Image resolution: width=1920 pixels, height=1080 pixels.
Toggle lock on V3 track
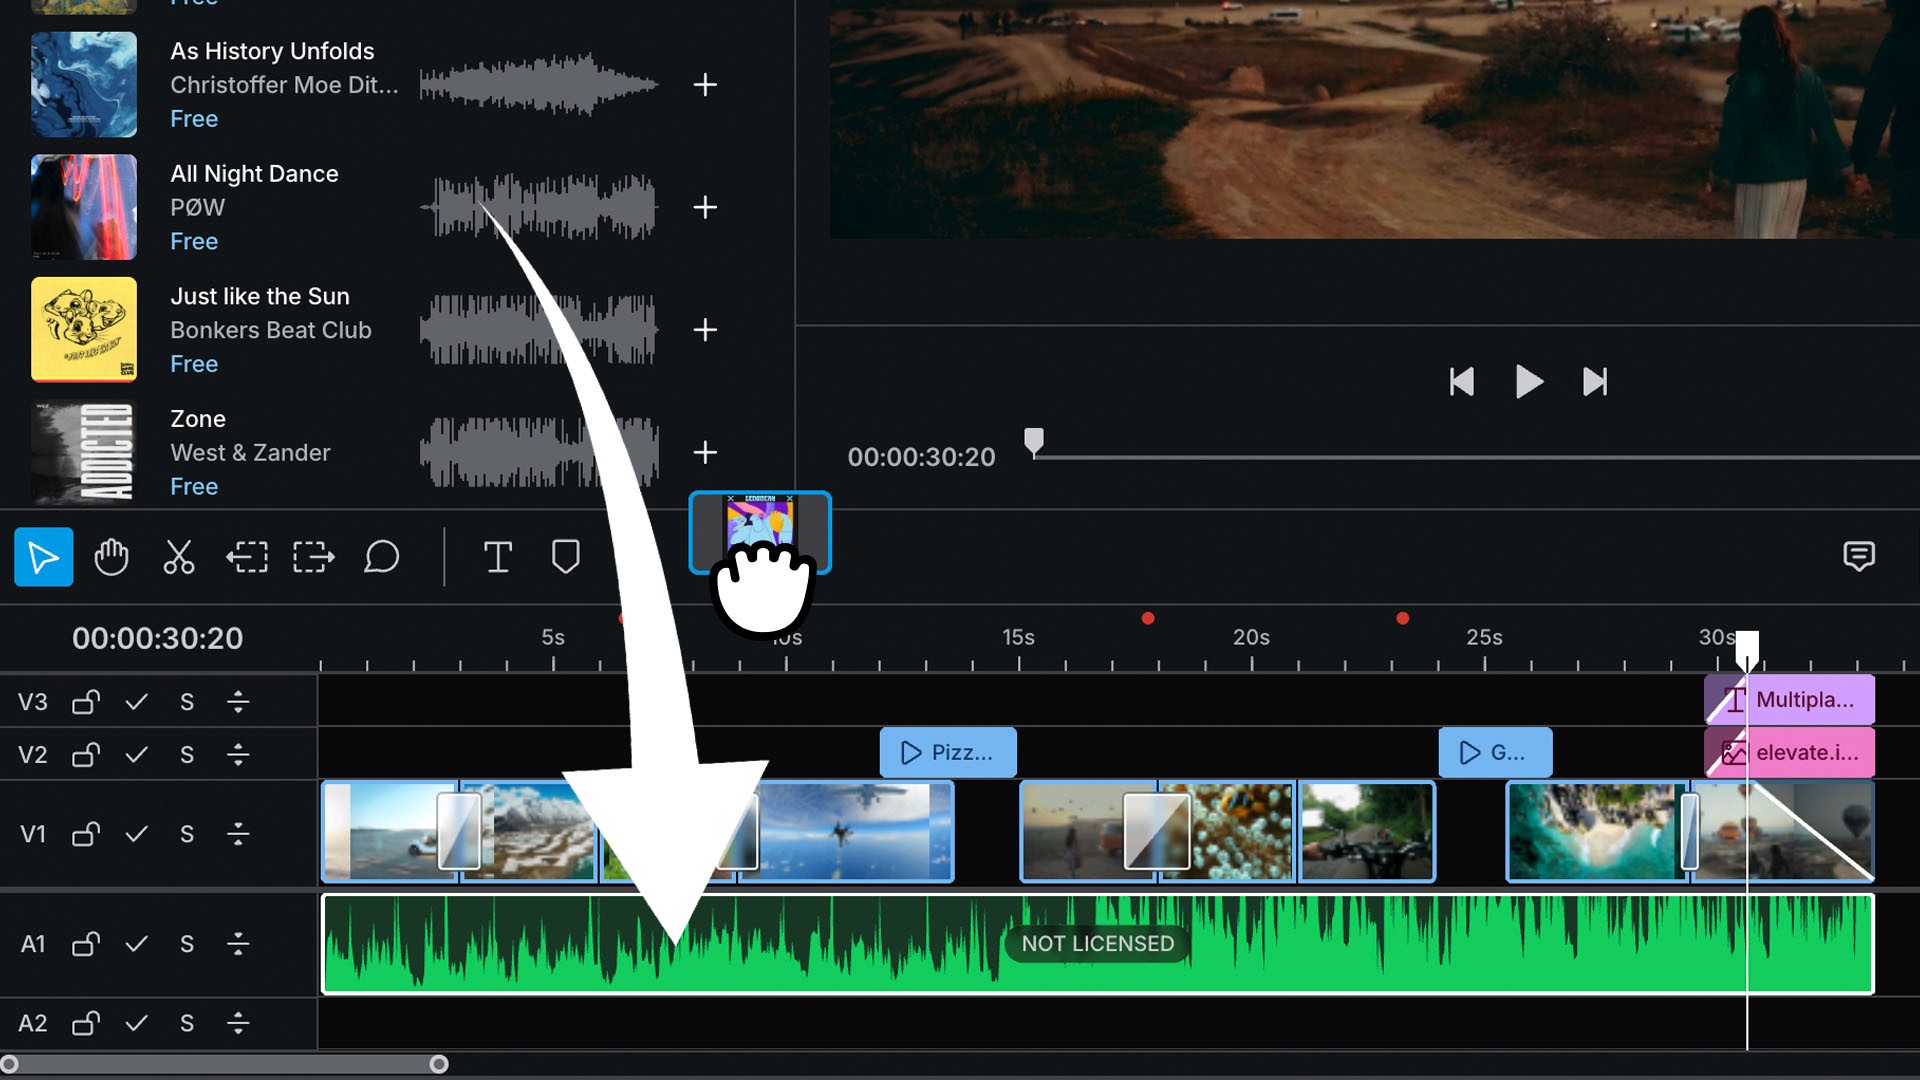point(86,702)
